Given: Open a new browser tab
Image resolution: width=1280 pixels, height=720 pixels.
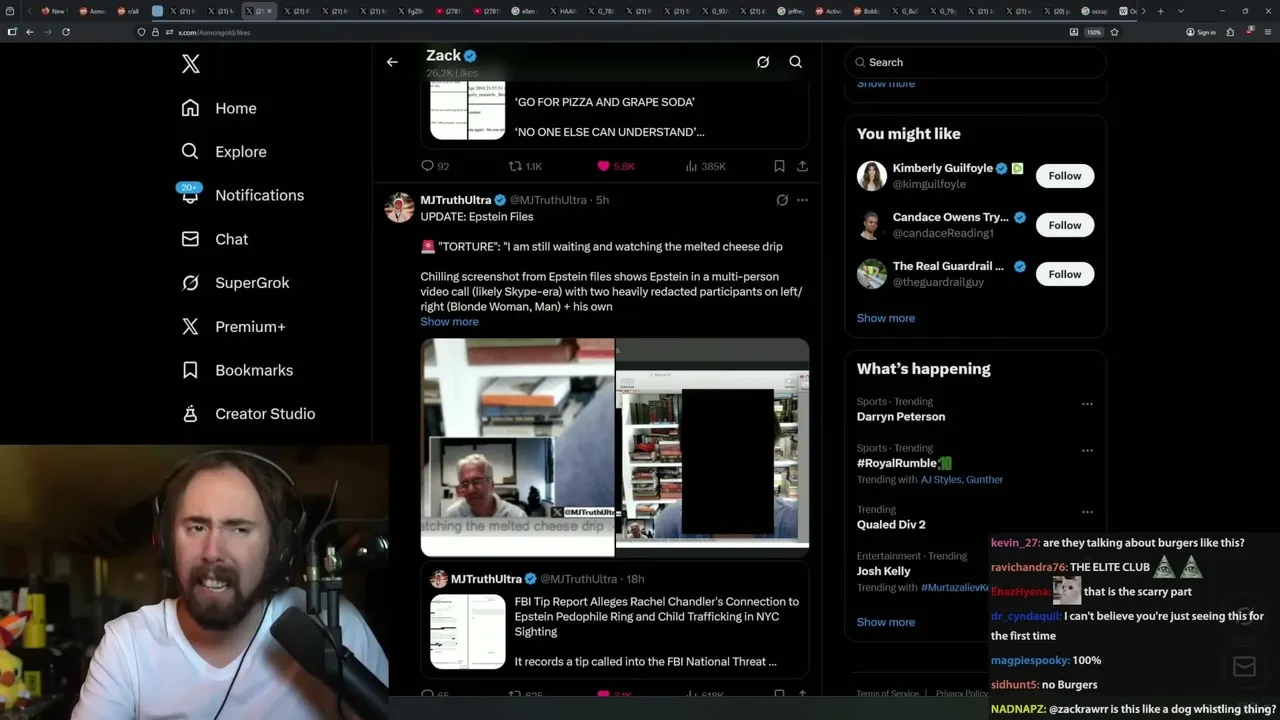Looking at the screenshot, I should point(1160,11).
